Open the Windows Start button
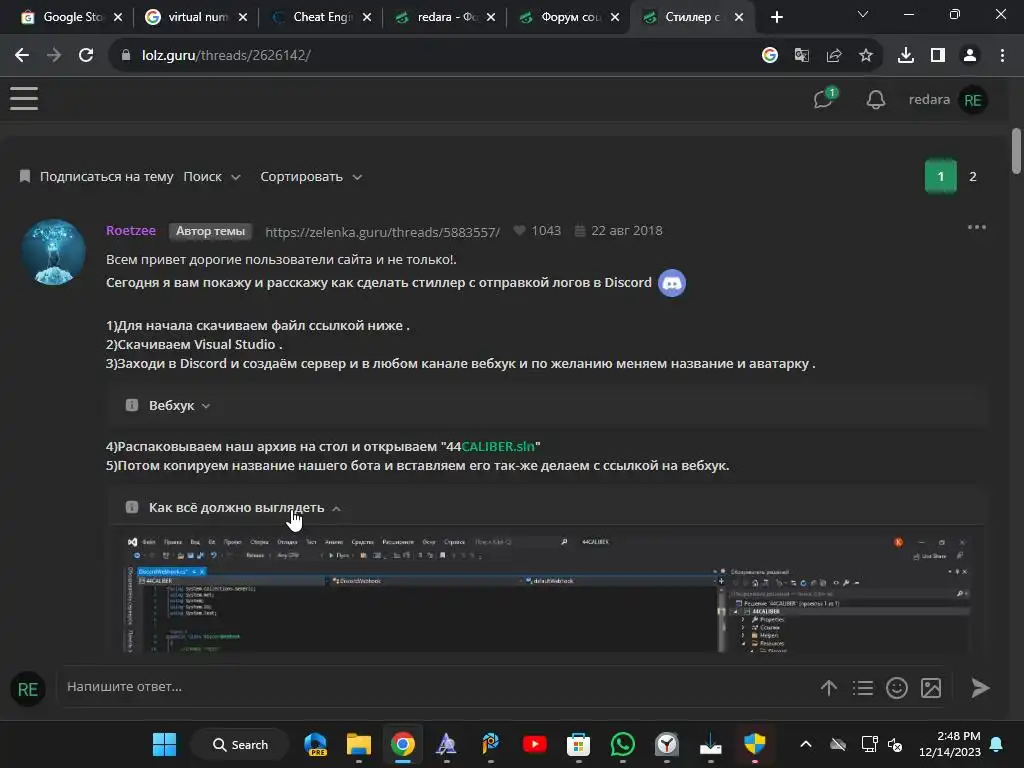Image resolution: width=1024 pixels, height=768 pixels. [165, 744]
